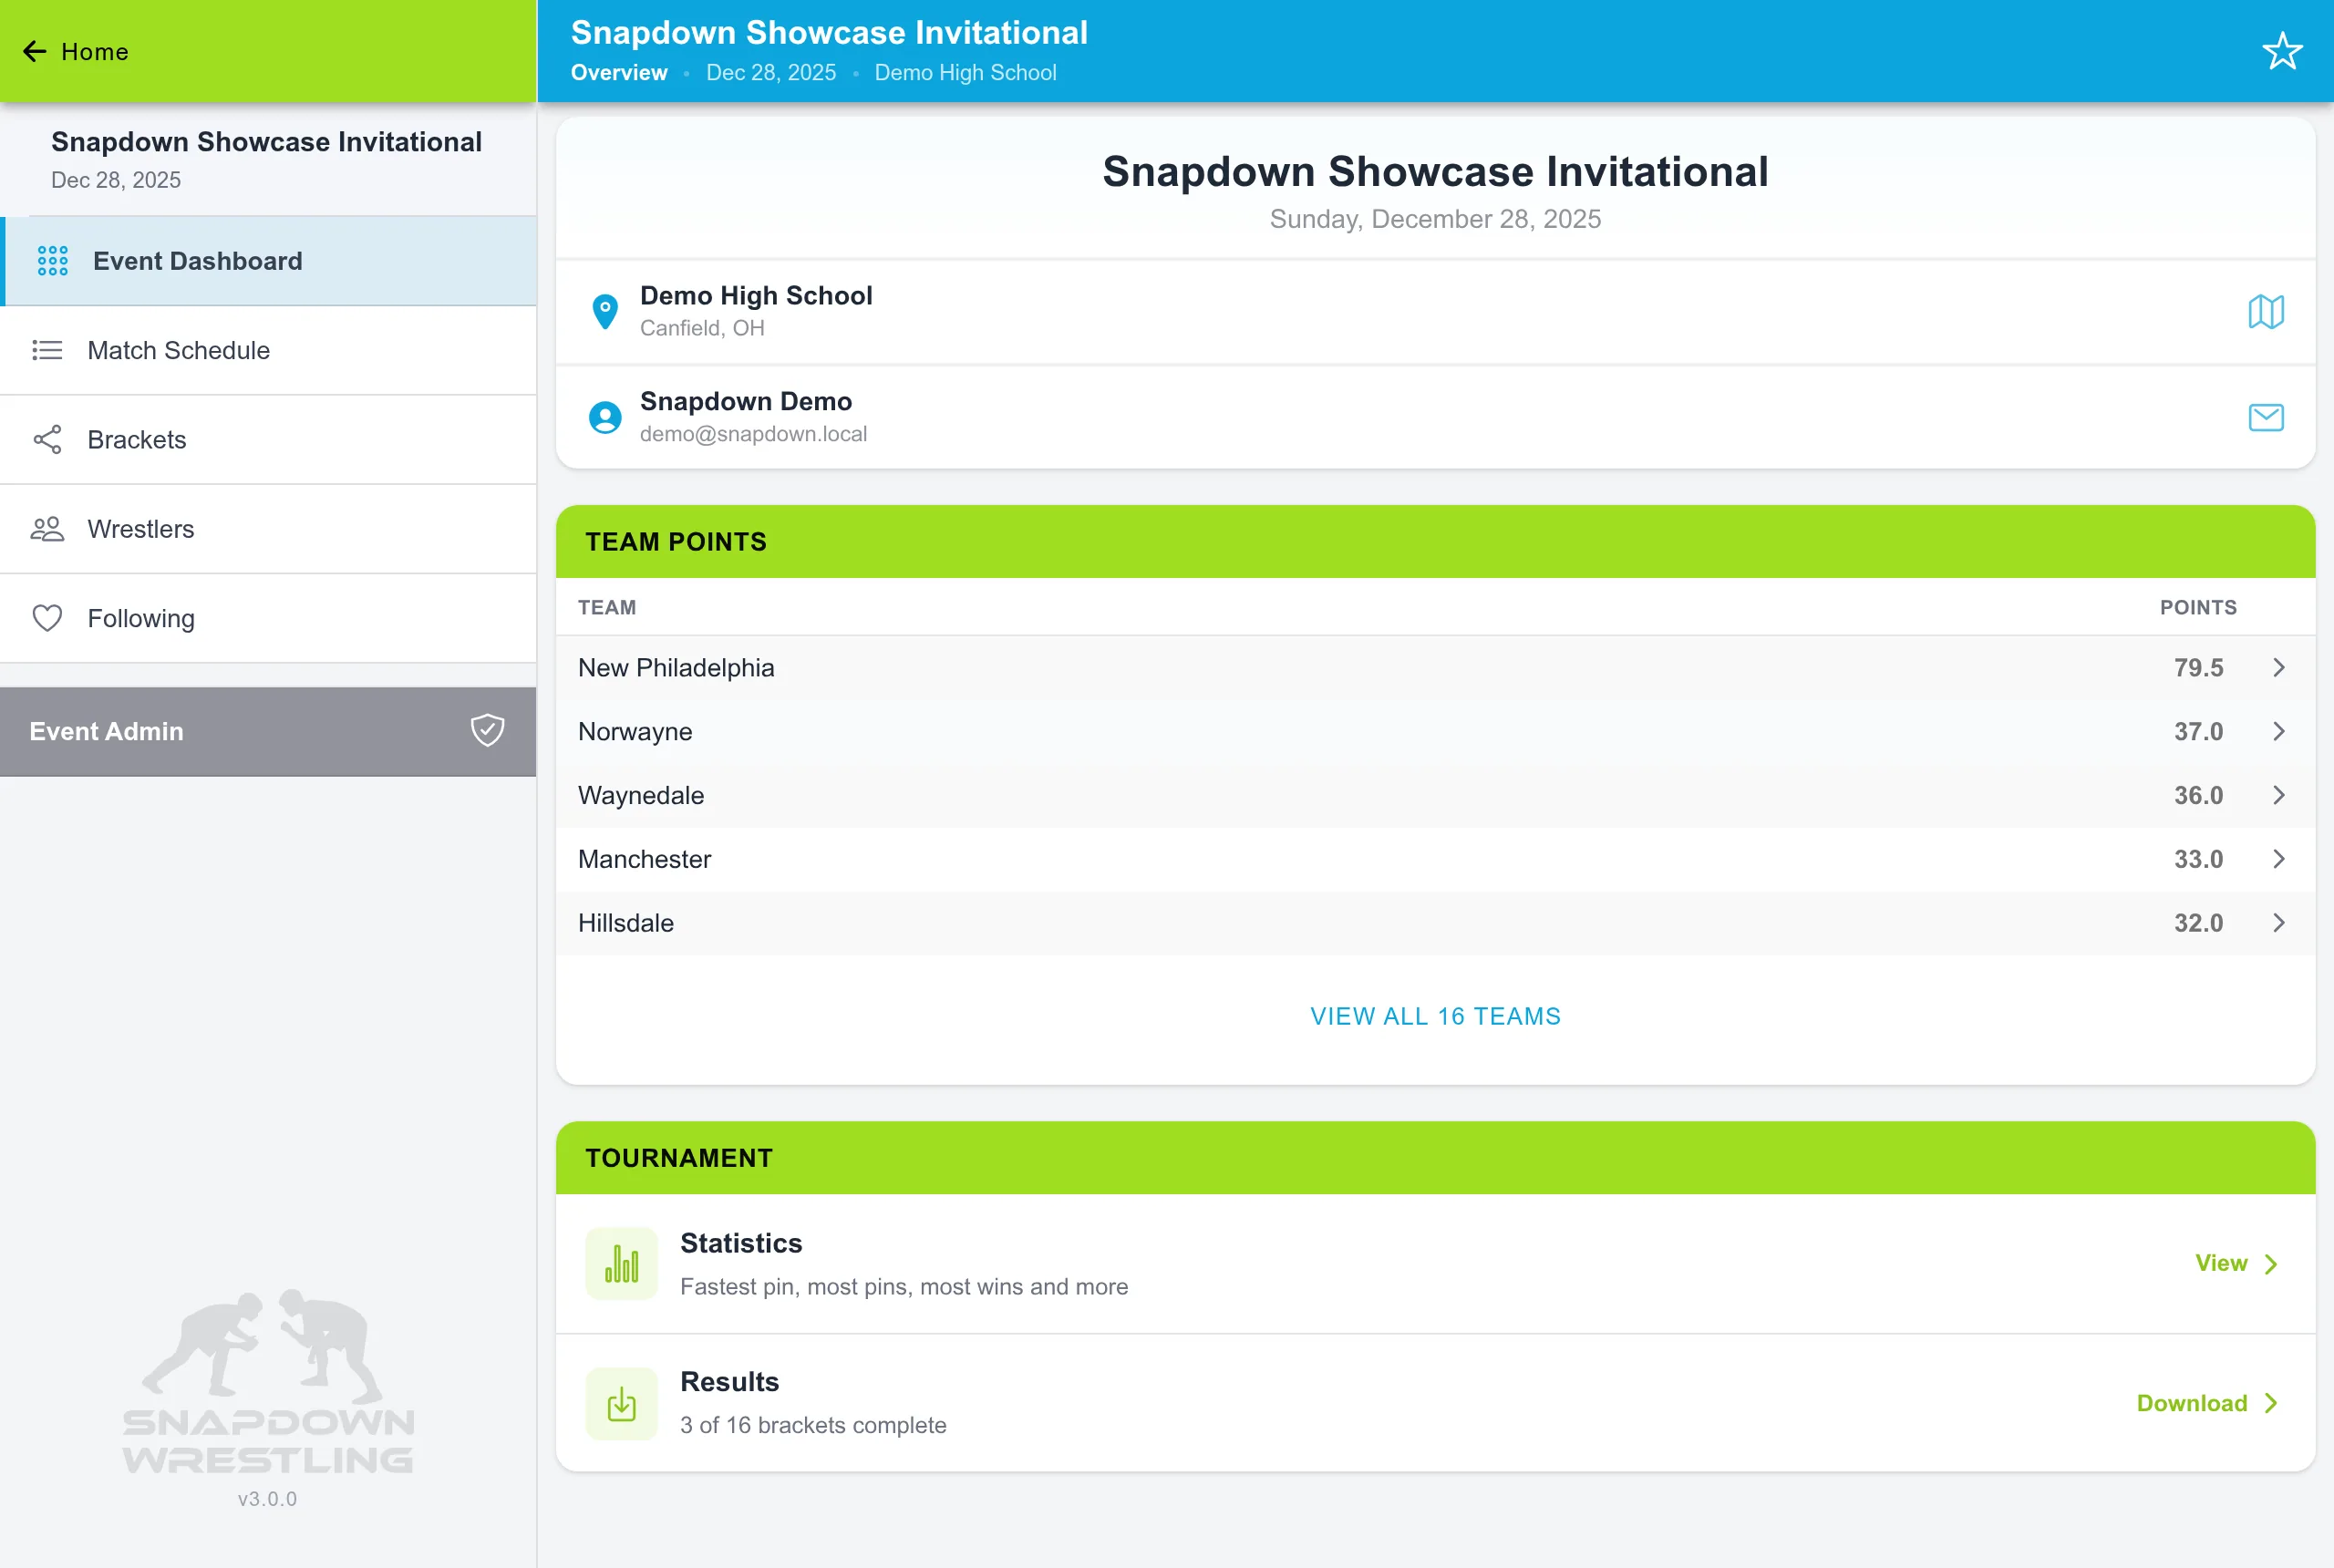Favorite this event with the star icon
Screen dimensions: 2334x1568
pyautogui.click(x=2282, y=51)
